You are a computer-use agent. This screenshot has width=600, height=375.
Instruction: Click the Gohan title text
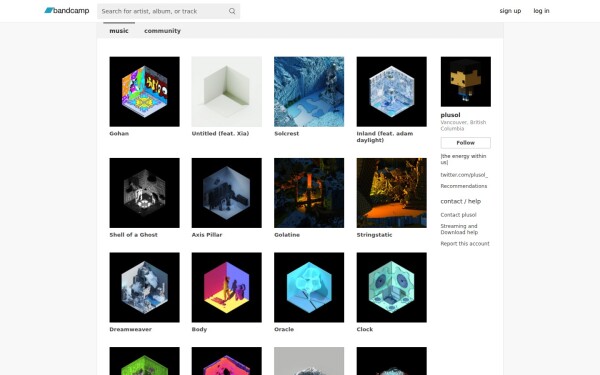119,134
